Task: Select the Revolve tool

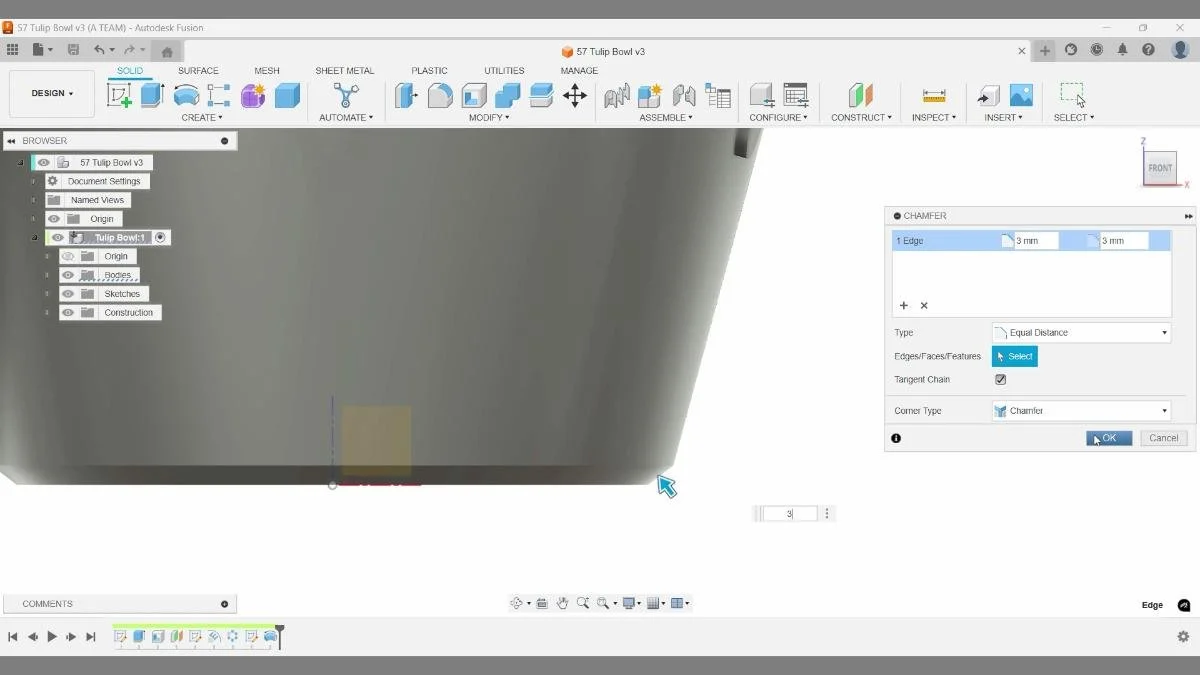Action: coord(186,95)
